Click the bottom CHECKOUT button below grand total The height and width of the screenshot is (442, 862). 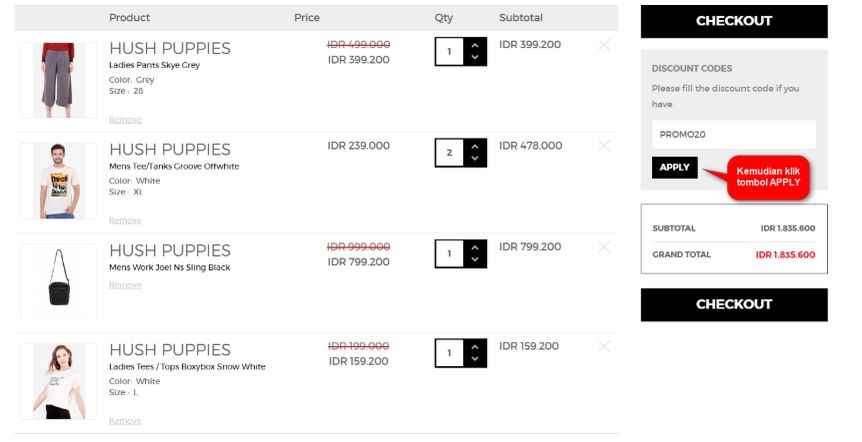click(734, 305)
